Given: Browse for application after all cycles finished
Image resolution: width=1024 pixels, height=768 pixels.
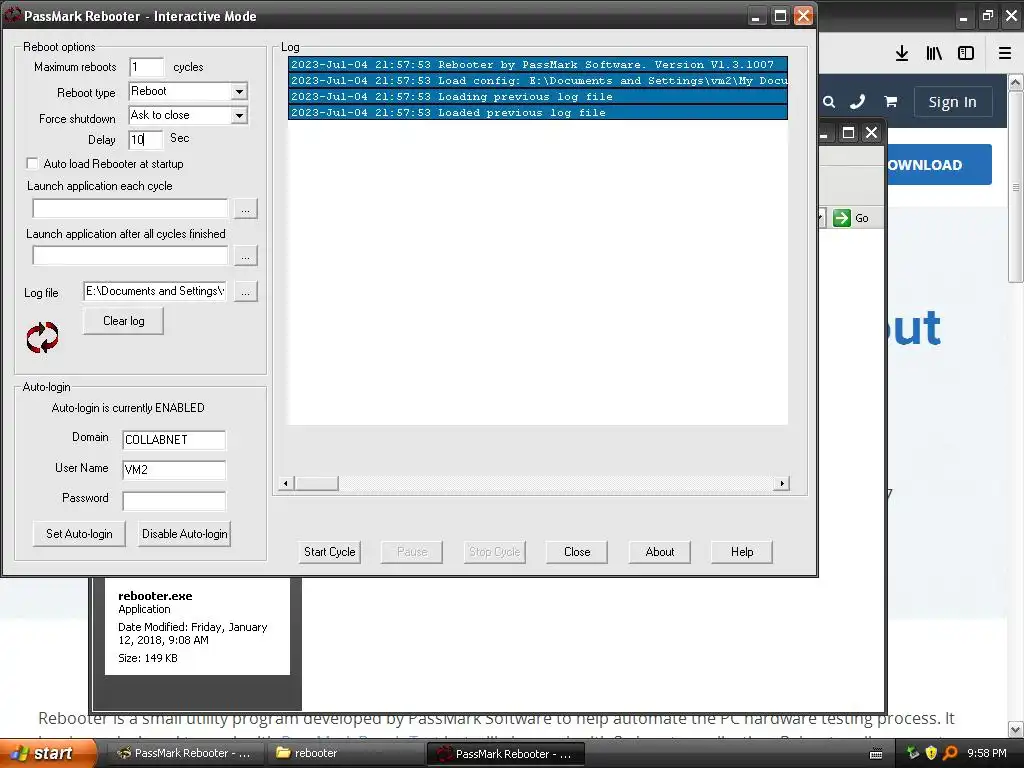Looking at the screenshot, I should (246, 256).
